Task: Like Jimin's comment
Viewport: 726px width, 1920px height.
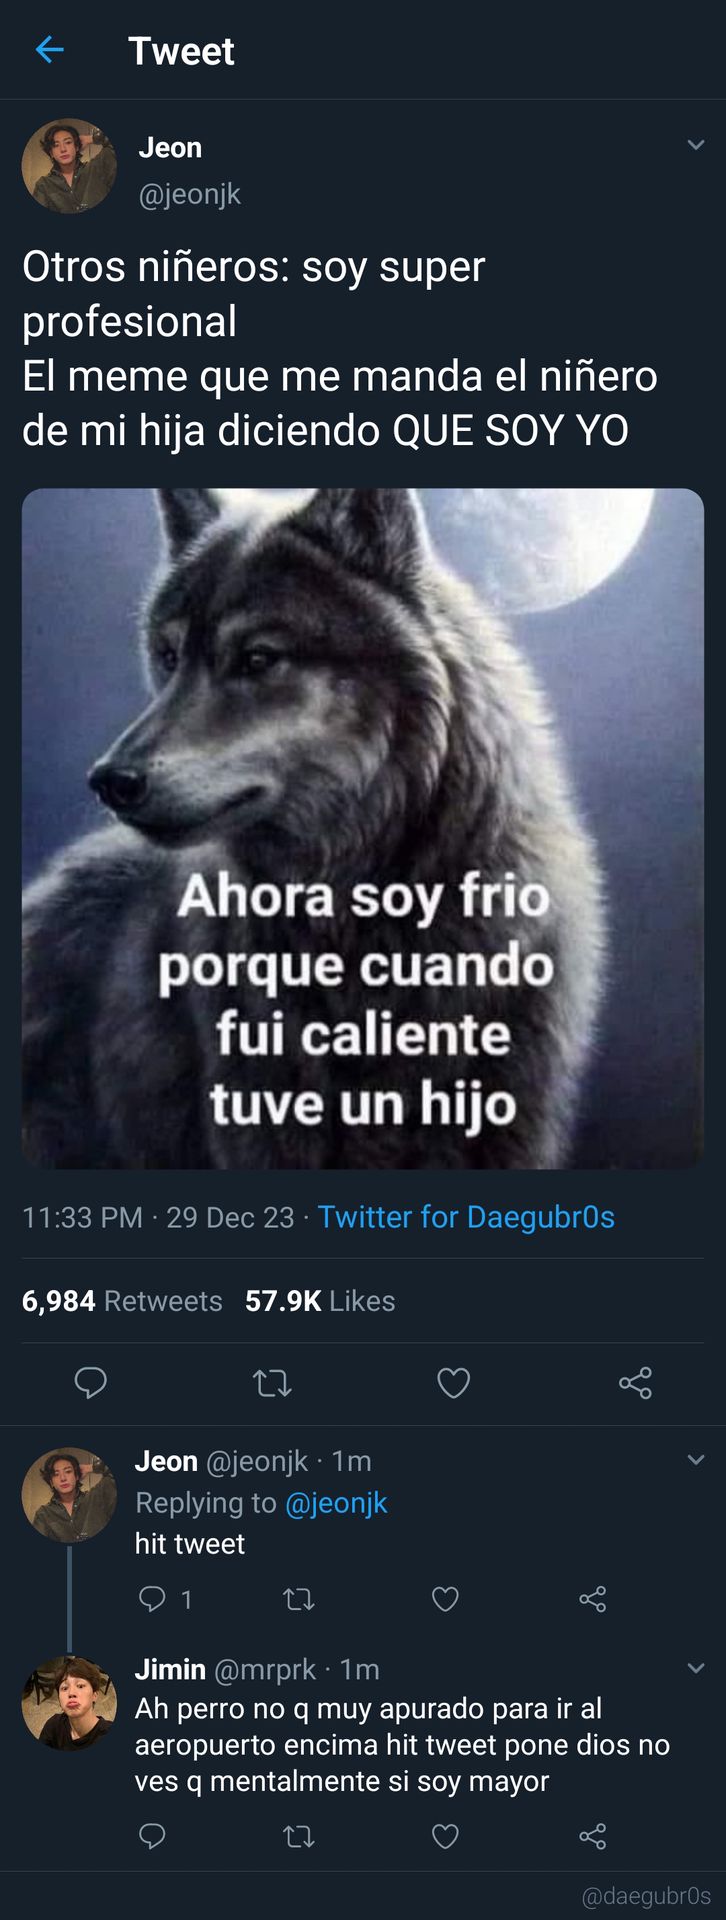Action: [x=445, y=1836]
